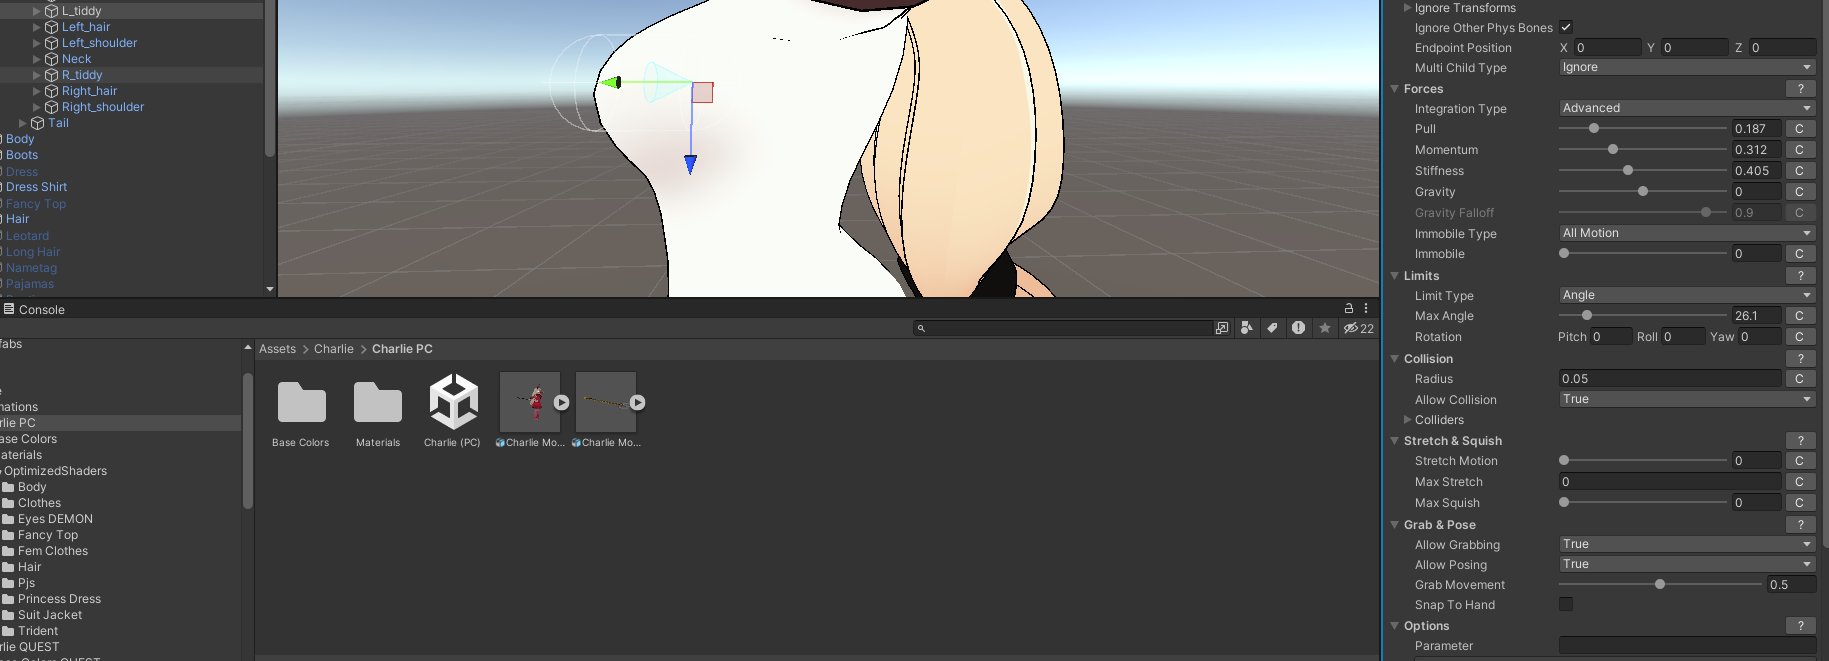Expand the first Charlie Mo... model sub-assets arrow
Viewport: 1829px width, 661px height.
tap(562, 403)
